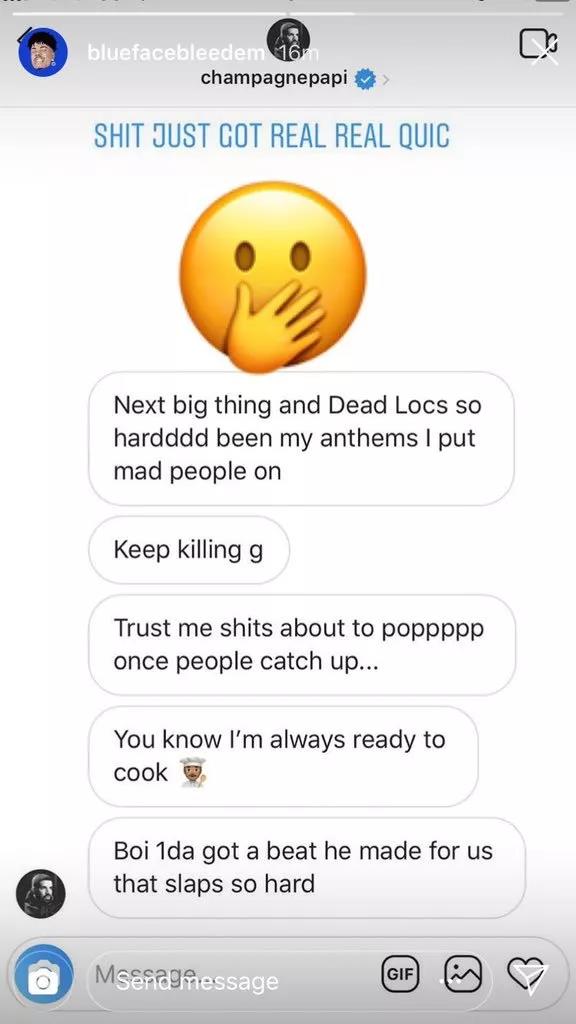
Task: Tap the GIF icon in message bar
Action: [x=400, y=974]
